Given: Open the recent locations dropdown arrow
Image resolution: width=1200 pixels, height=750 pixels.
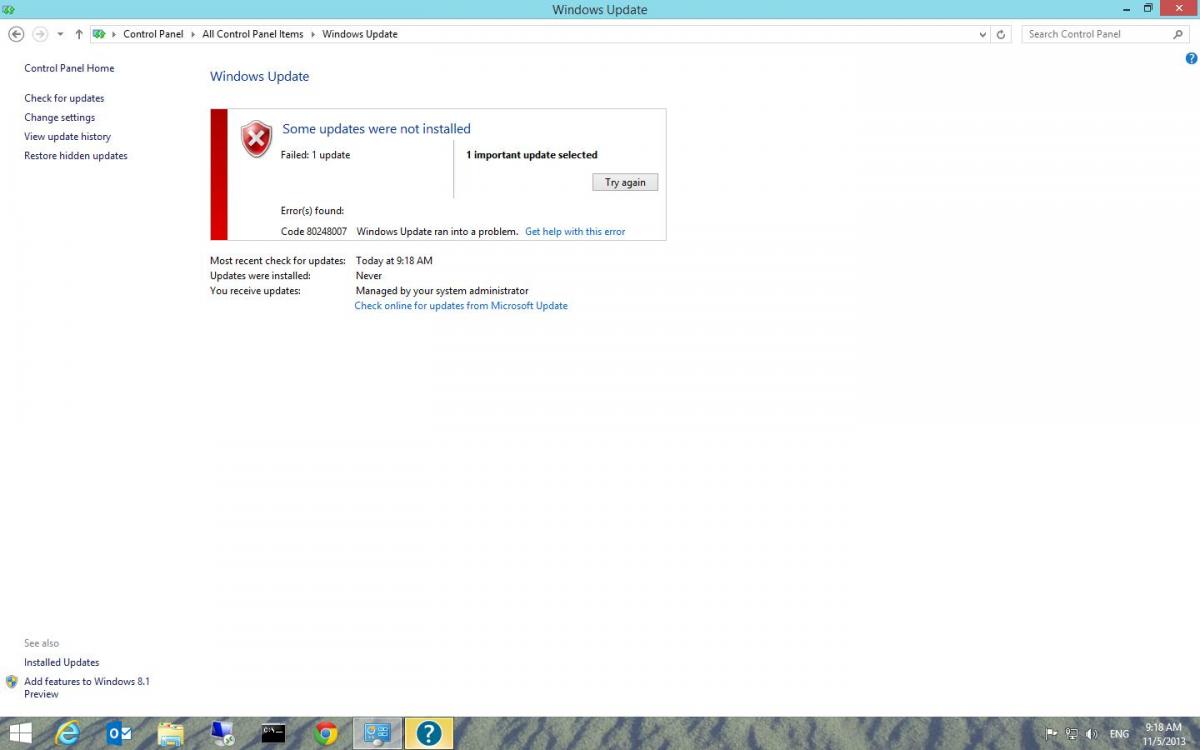Looking at the screenshot, I should (x=60, y=34).
